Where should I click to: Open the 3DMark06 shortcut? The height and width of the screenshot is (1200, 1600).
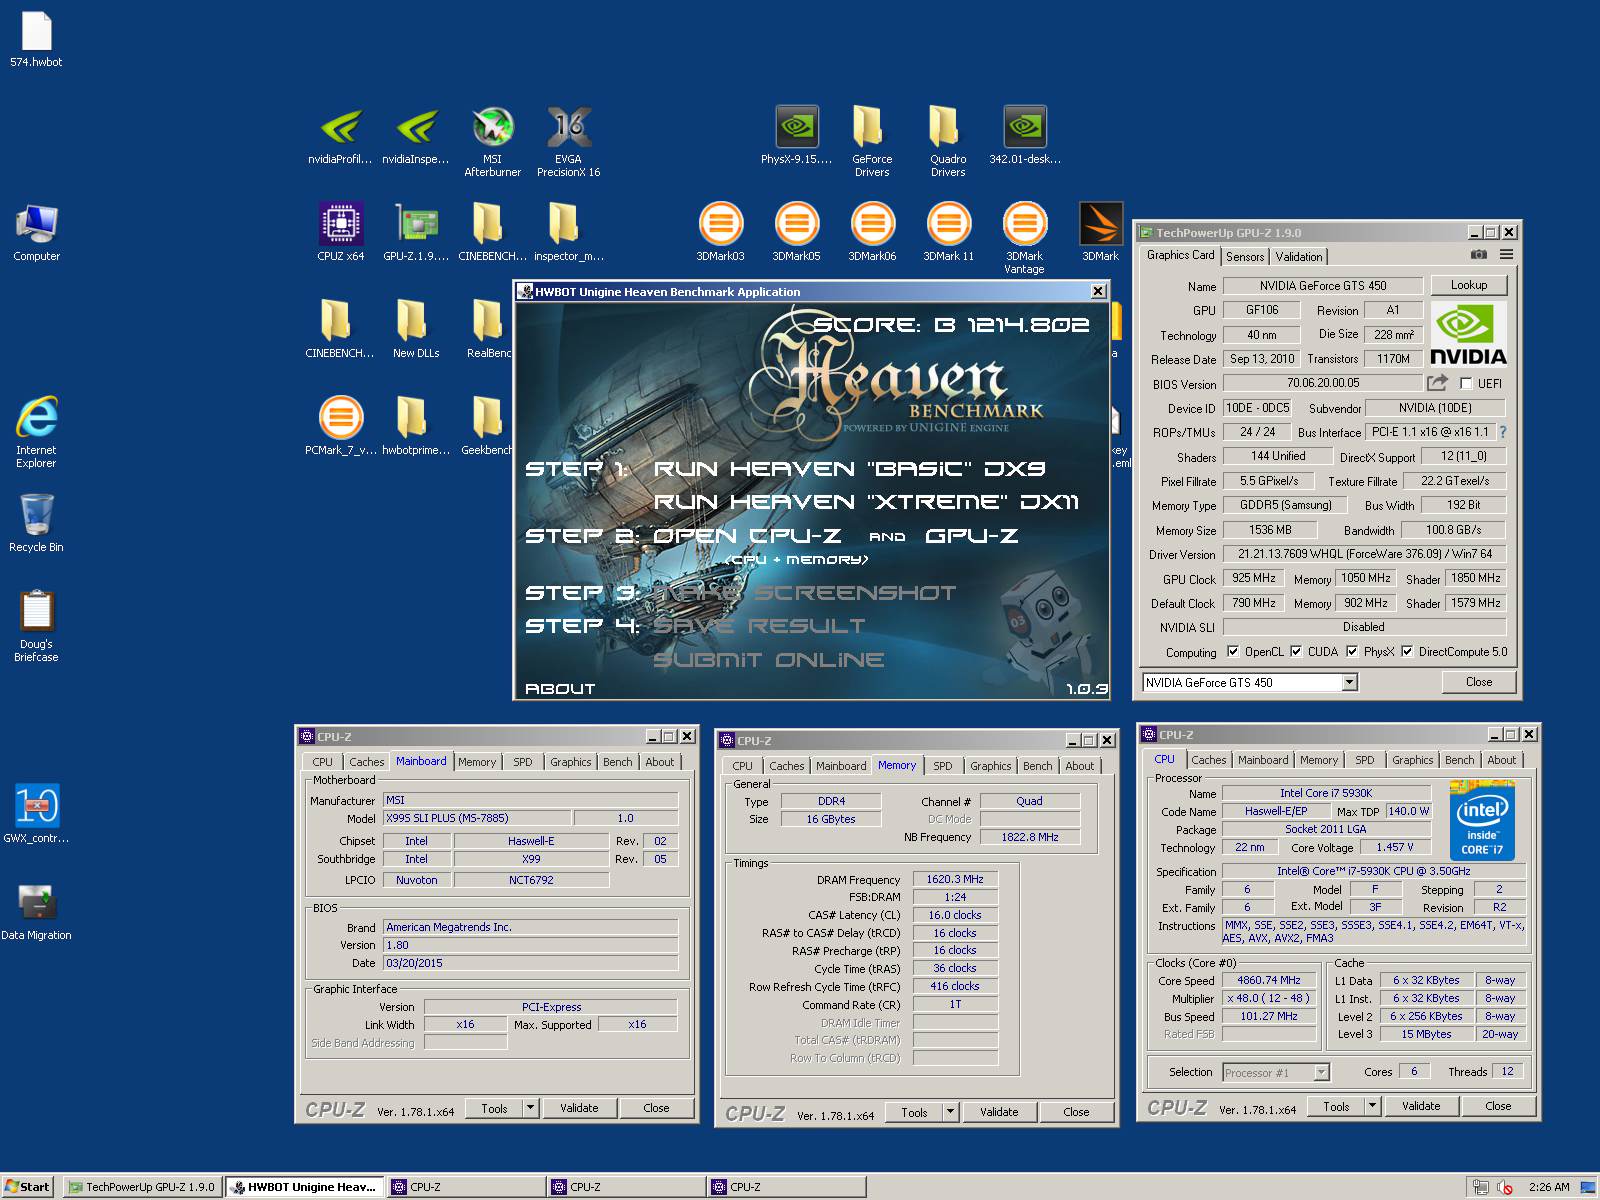pyautogui.click(x=872, y=232)
